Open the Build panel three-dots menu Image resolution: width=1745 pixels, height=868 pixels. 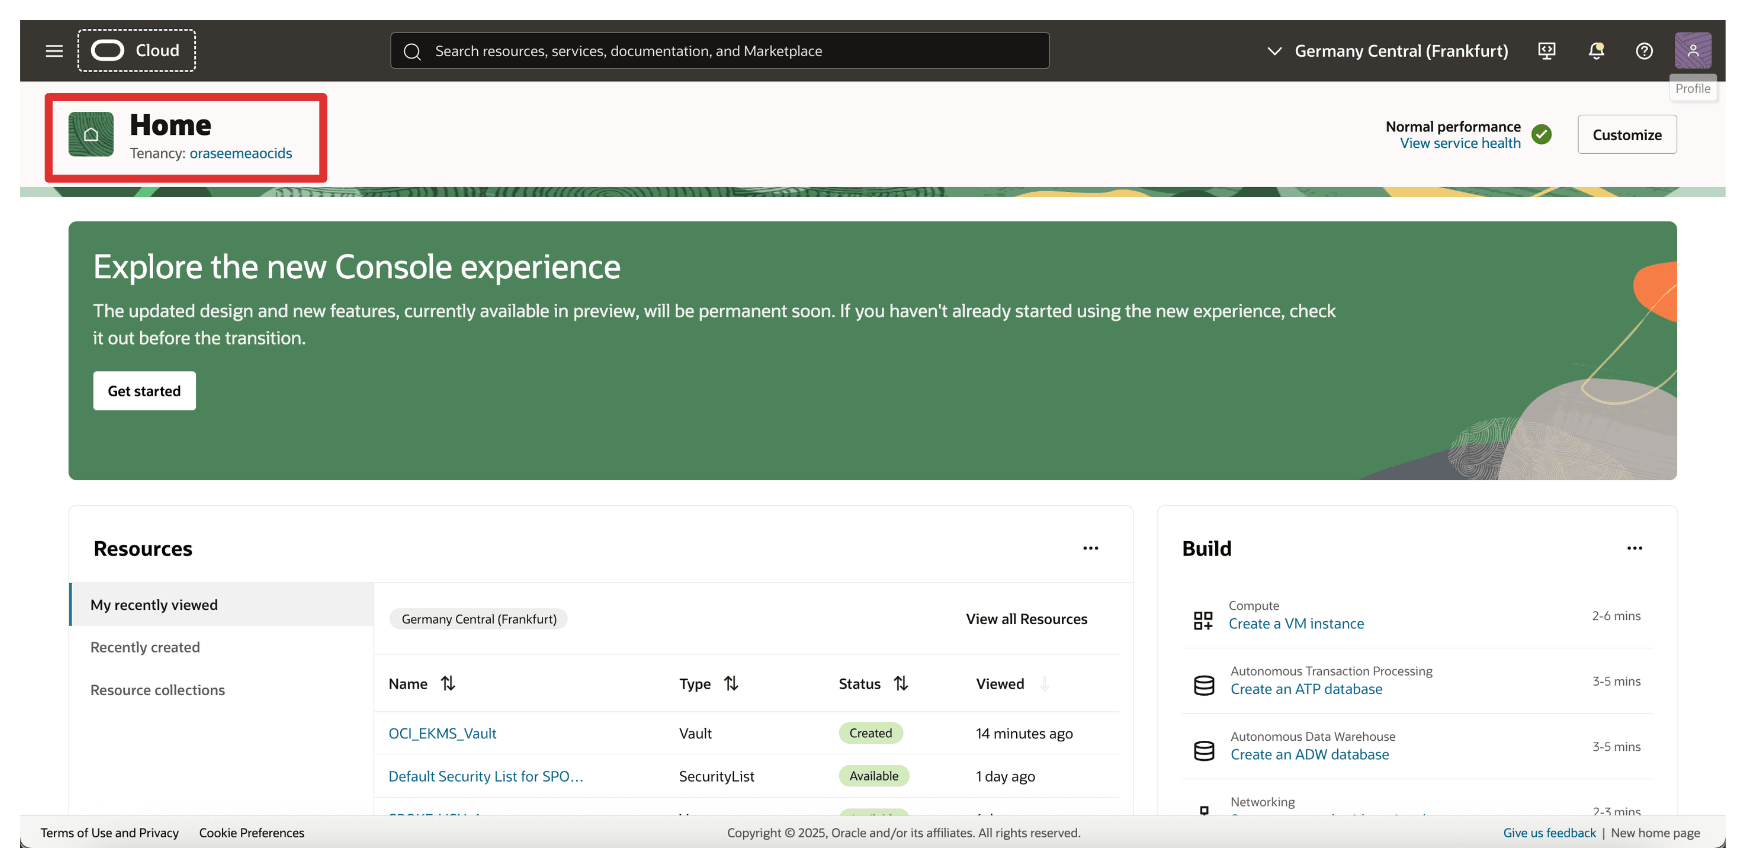pyautogui.click(x=1635, y=548)
